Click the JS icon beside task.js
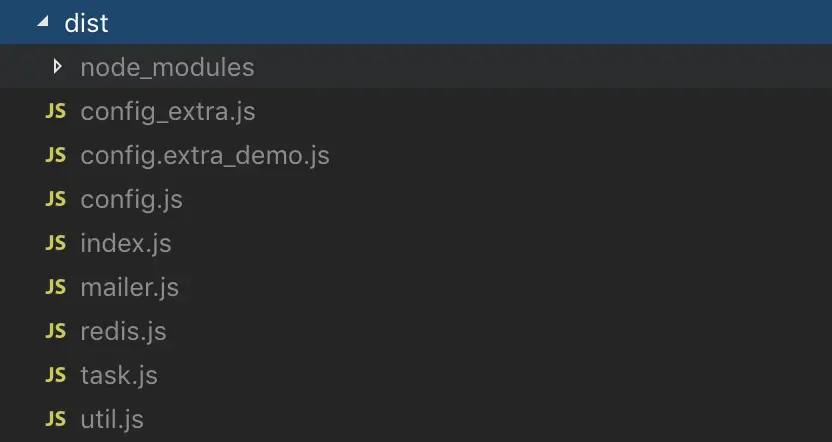 (x=56, y=375)
